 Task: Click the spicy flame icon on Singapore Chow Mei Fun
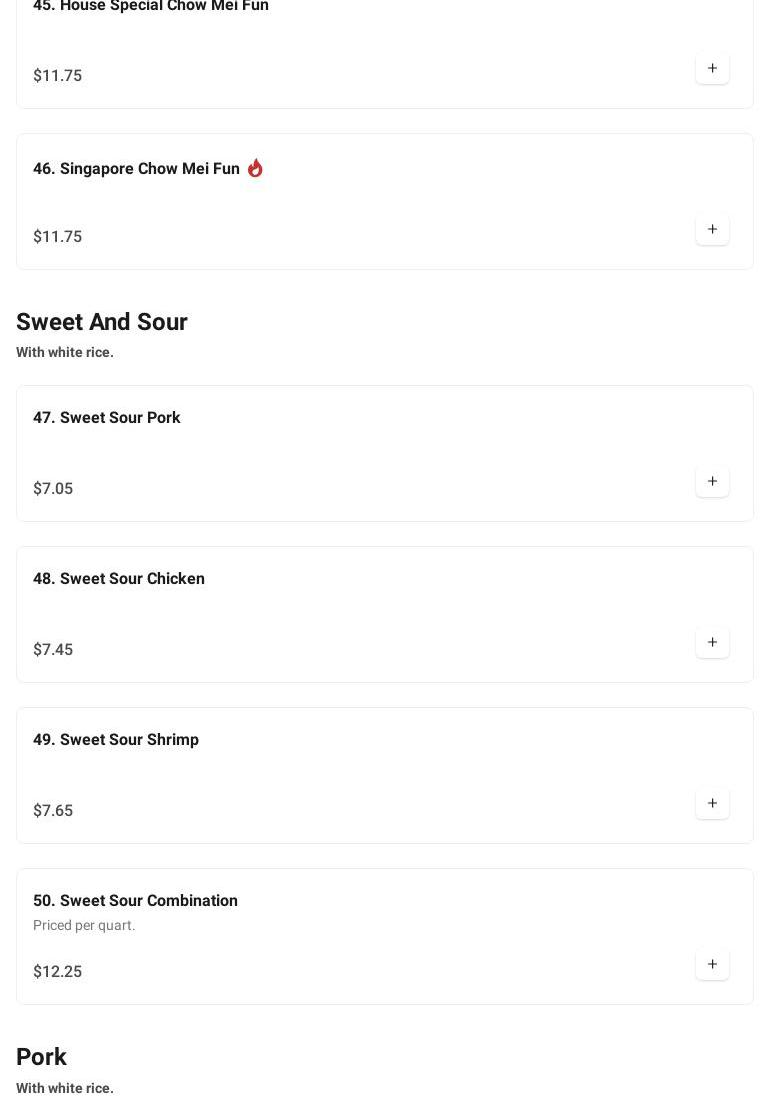tap(255, 168)
